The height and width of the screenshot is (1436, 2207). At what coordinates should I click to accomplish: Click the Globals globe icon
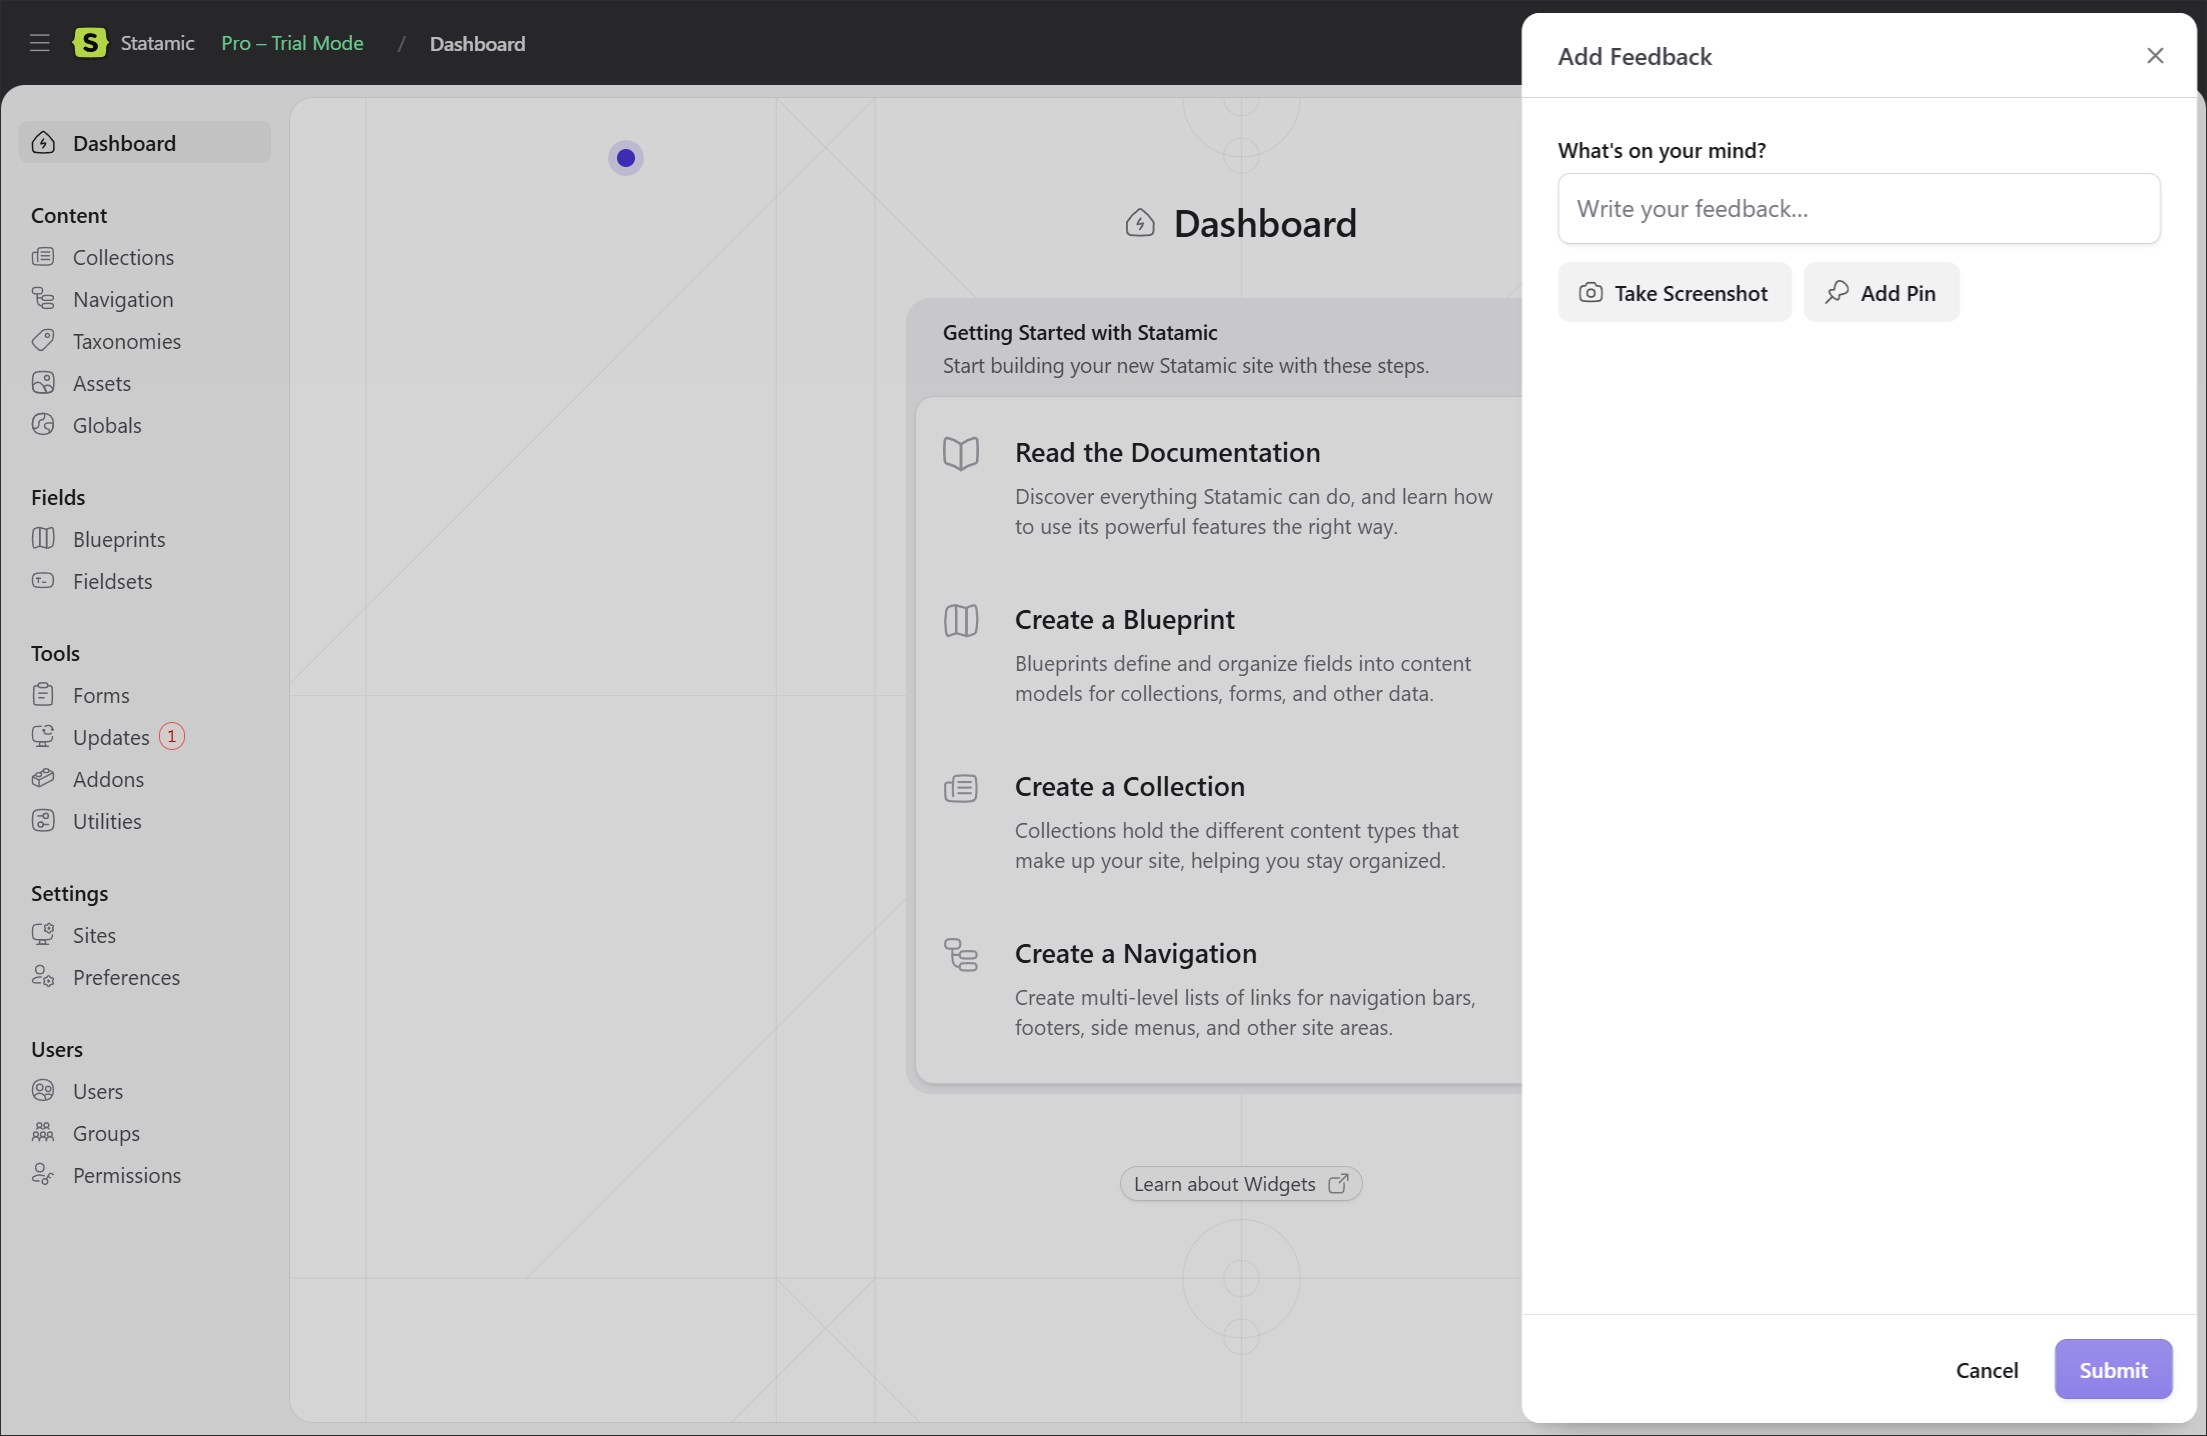coord(43,425)
